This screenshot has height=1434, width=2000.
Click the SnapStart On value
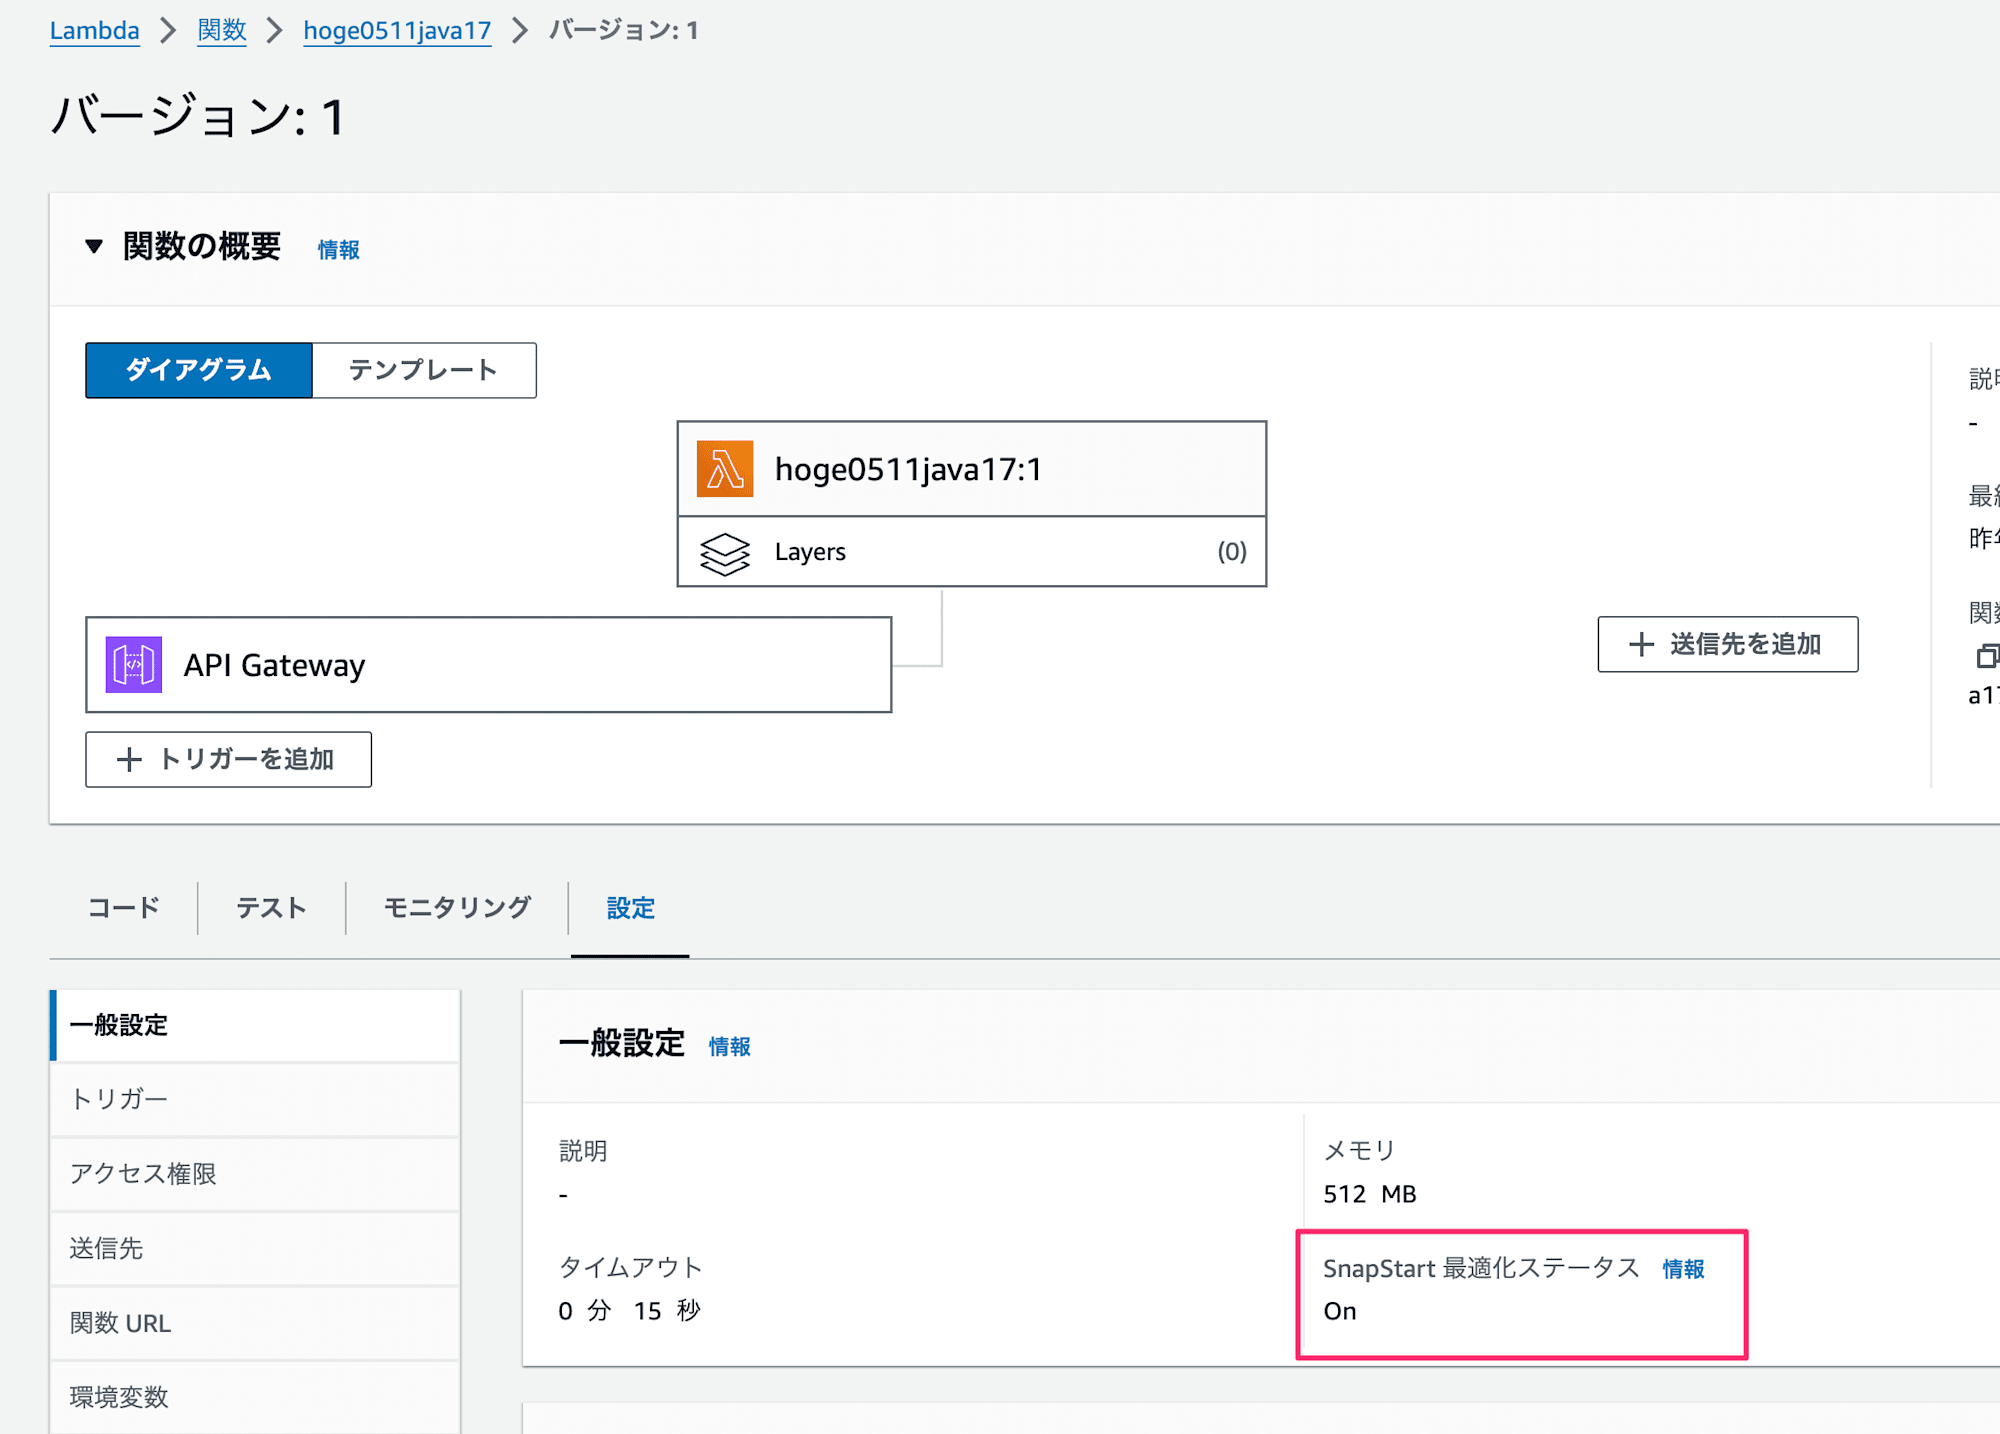click(x=1340, y=1312)
